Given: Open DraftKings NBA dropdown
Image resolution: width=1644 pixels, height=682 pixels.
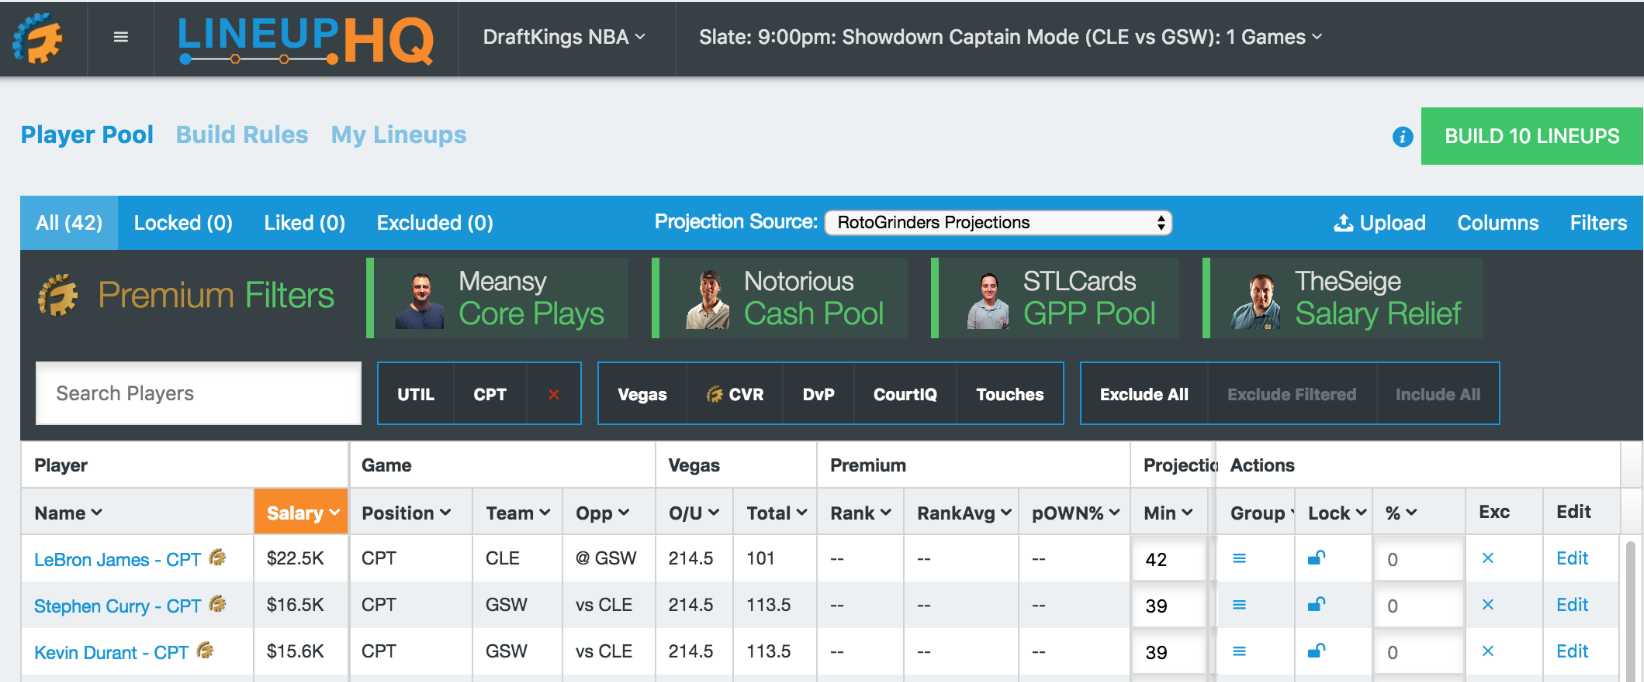Looking at the screenshot, I should [x=565, y=37].
